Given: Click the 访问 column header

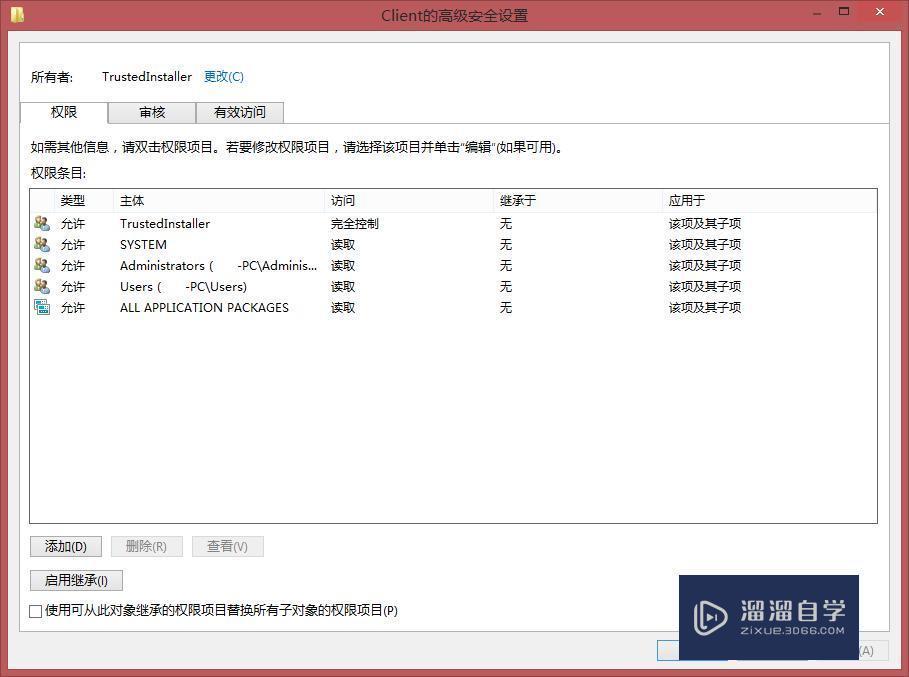Looking at the screenshot, I should [343, 200].
